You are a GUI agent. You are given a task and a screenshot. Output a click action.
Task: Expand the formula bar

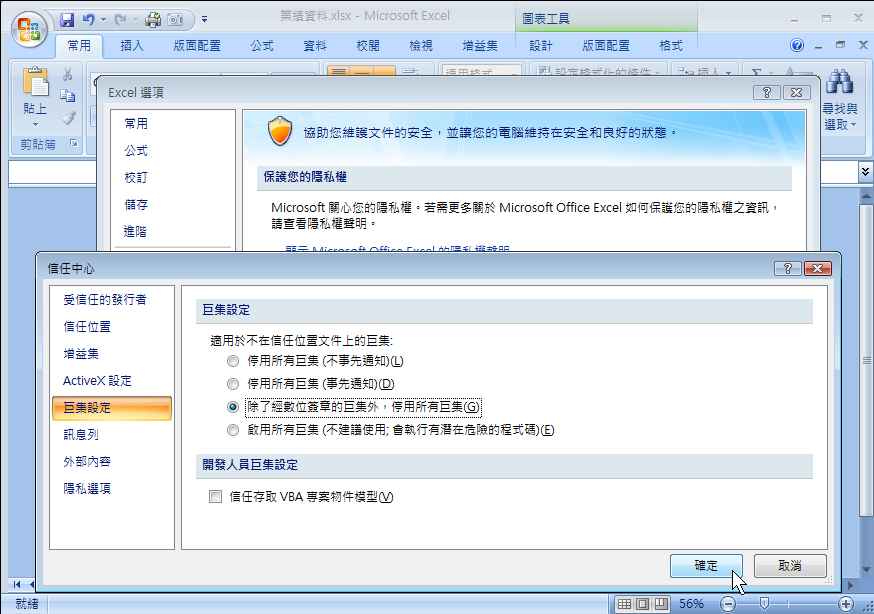tap(865, 172)
